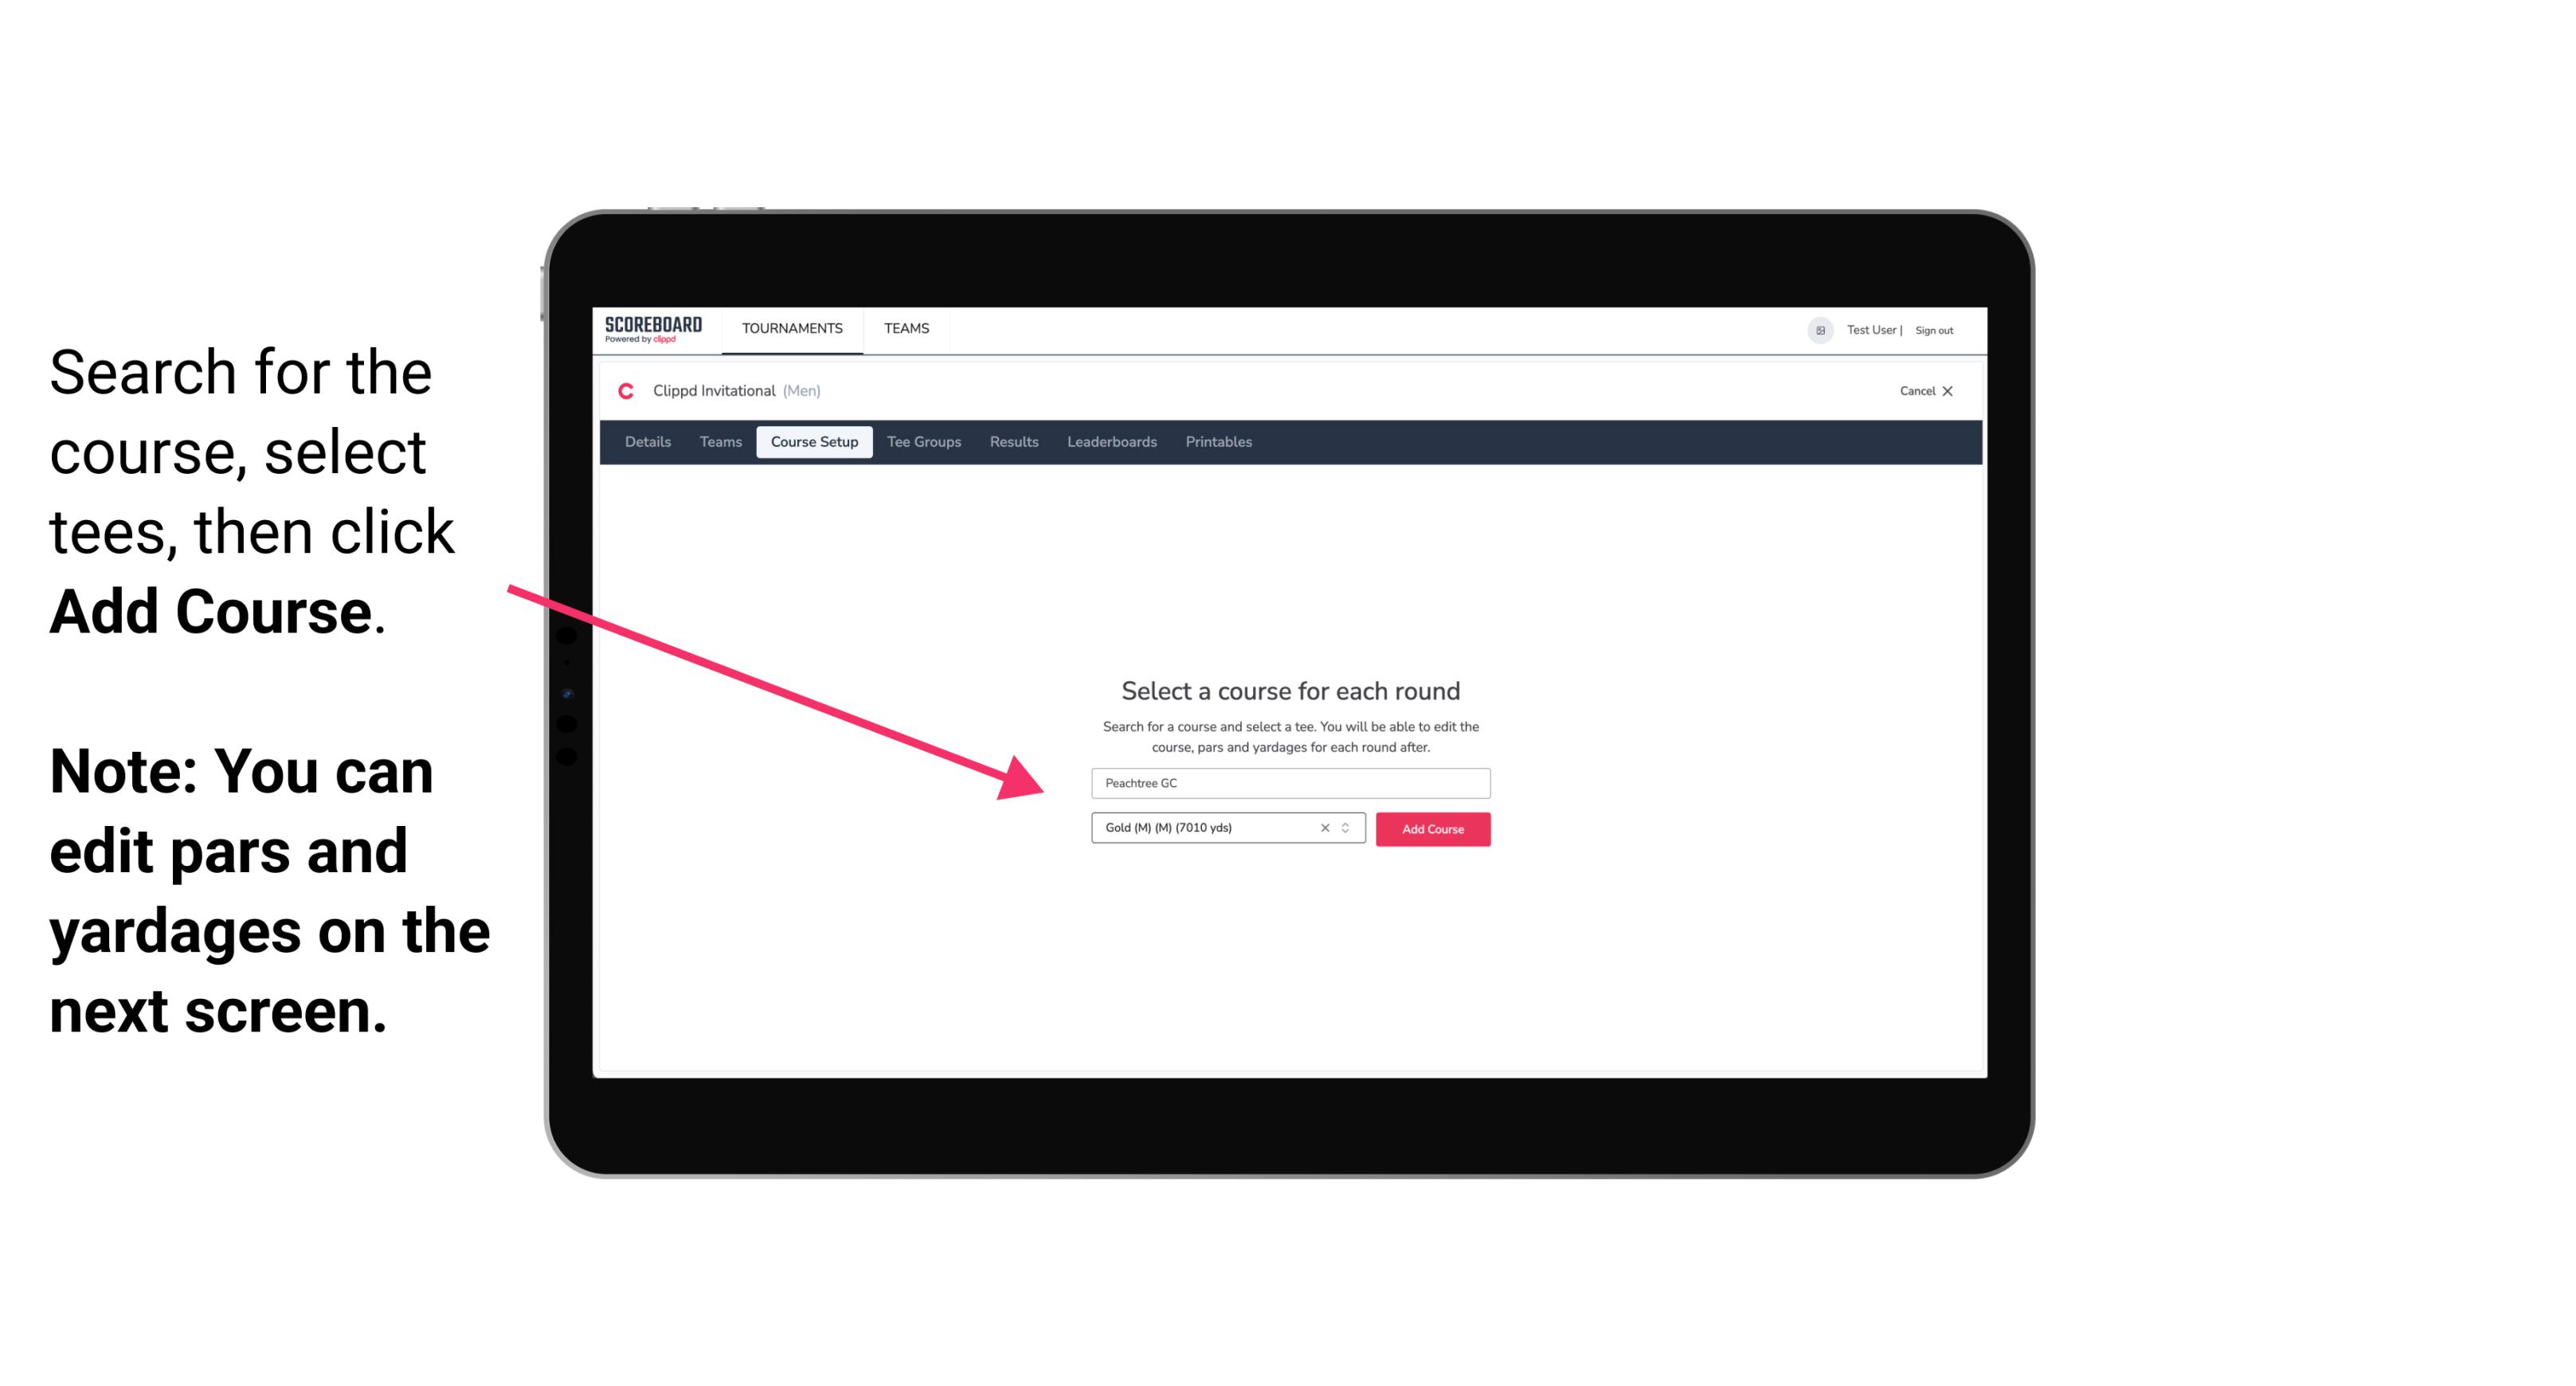The image size is (2576, 1386).
Task: Click the Add Course button
Action: point(1433,828)
